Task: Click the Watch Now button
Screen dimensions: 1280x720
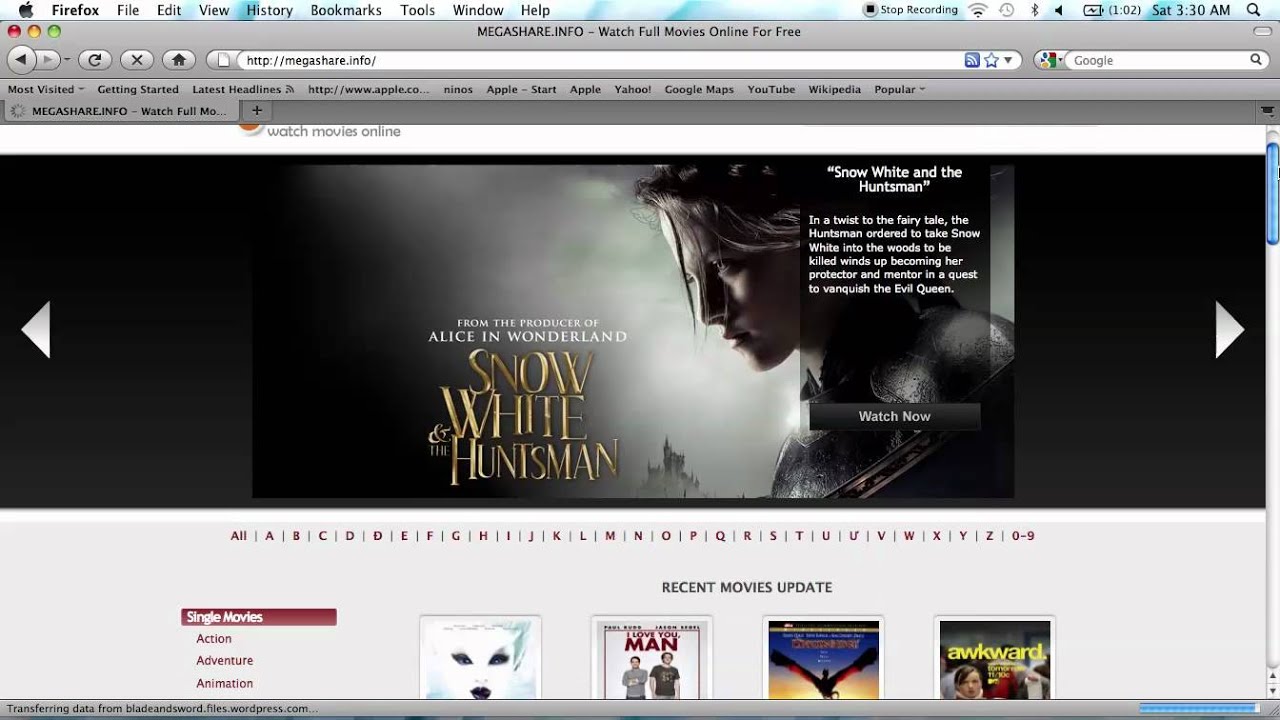Action: click(x=894, y=416)
